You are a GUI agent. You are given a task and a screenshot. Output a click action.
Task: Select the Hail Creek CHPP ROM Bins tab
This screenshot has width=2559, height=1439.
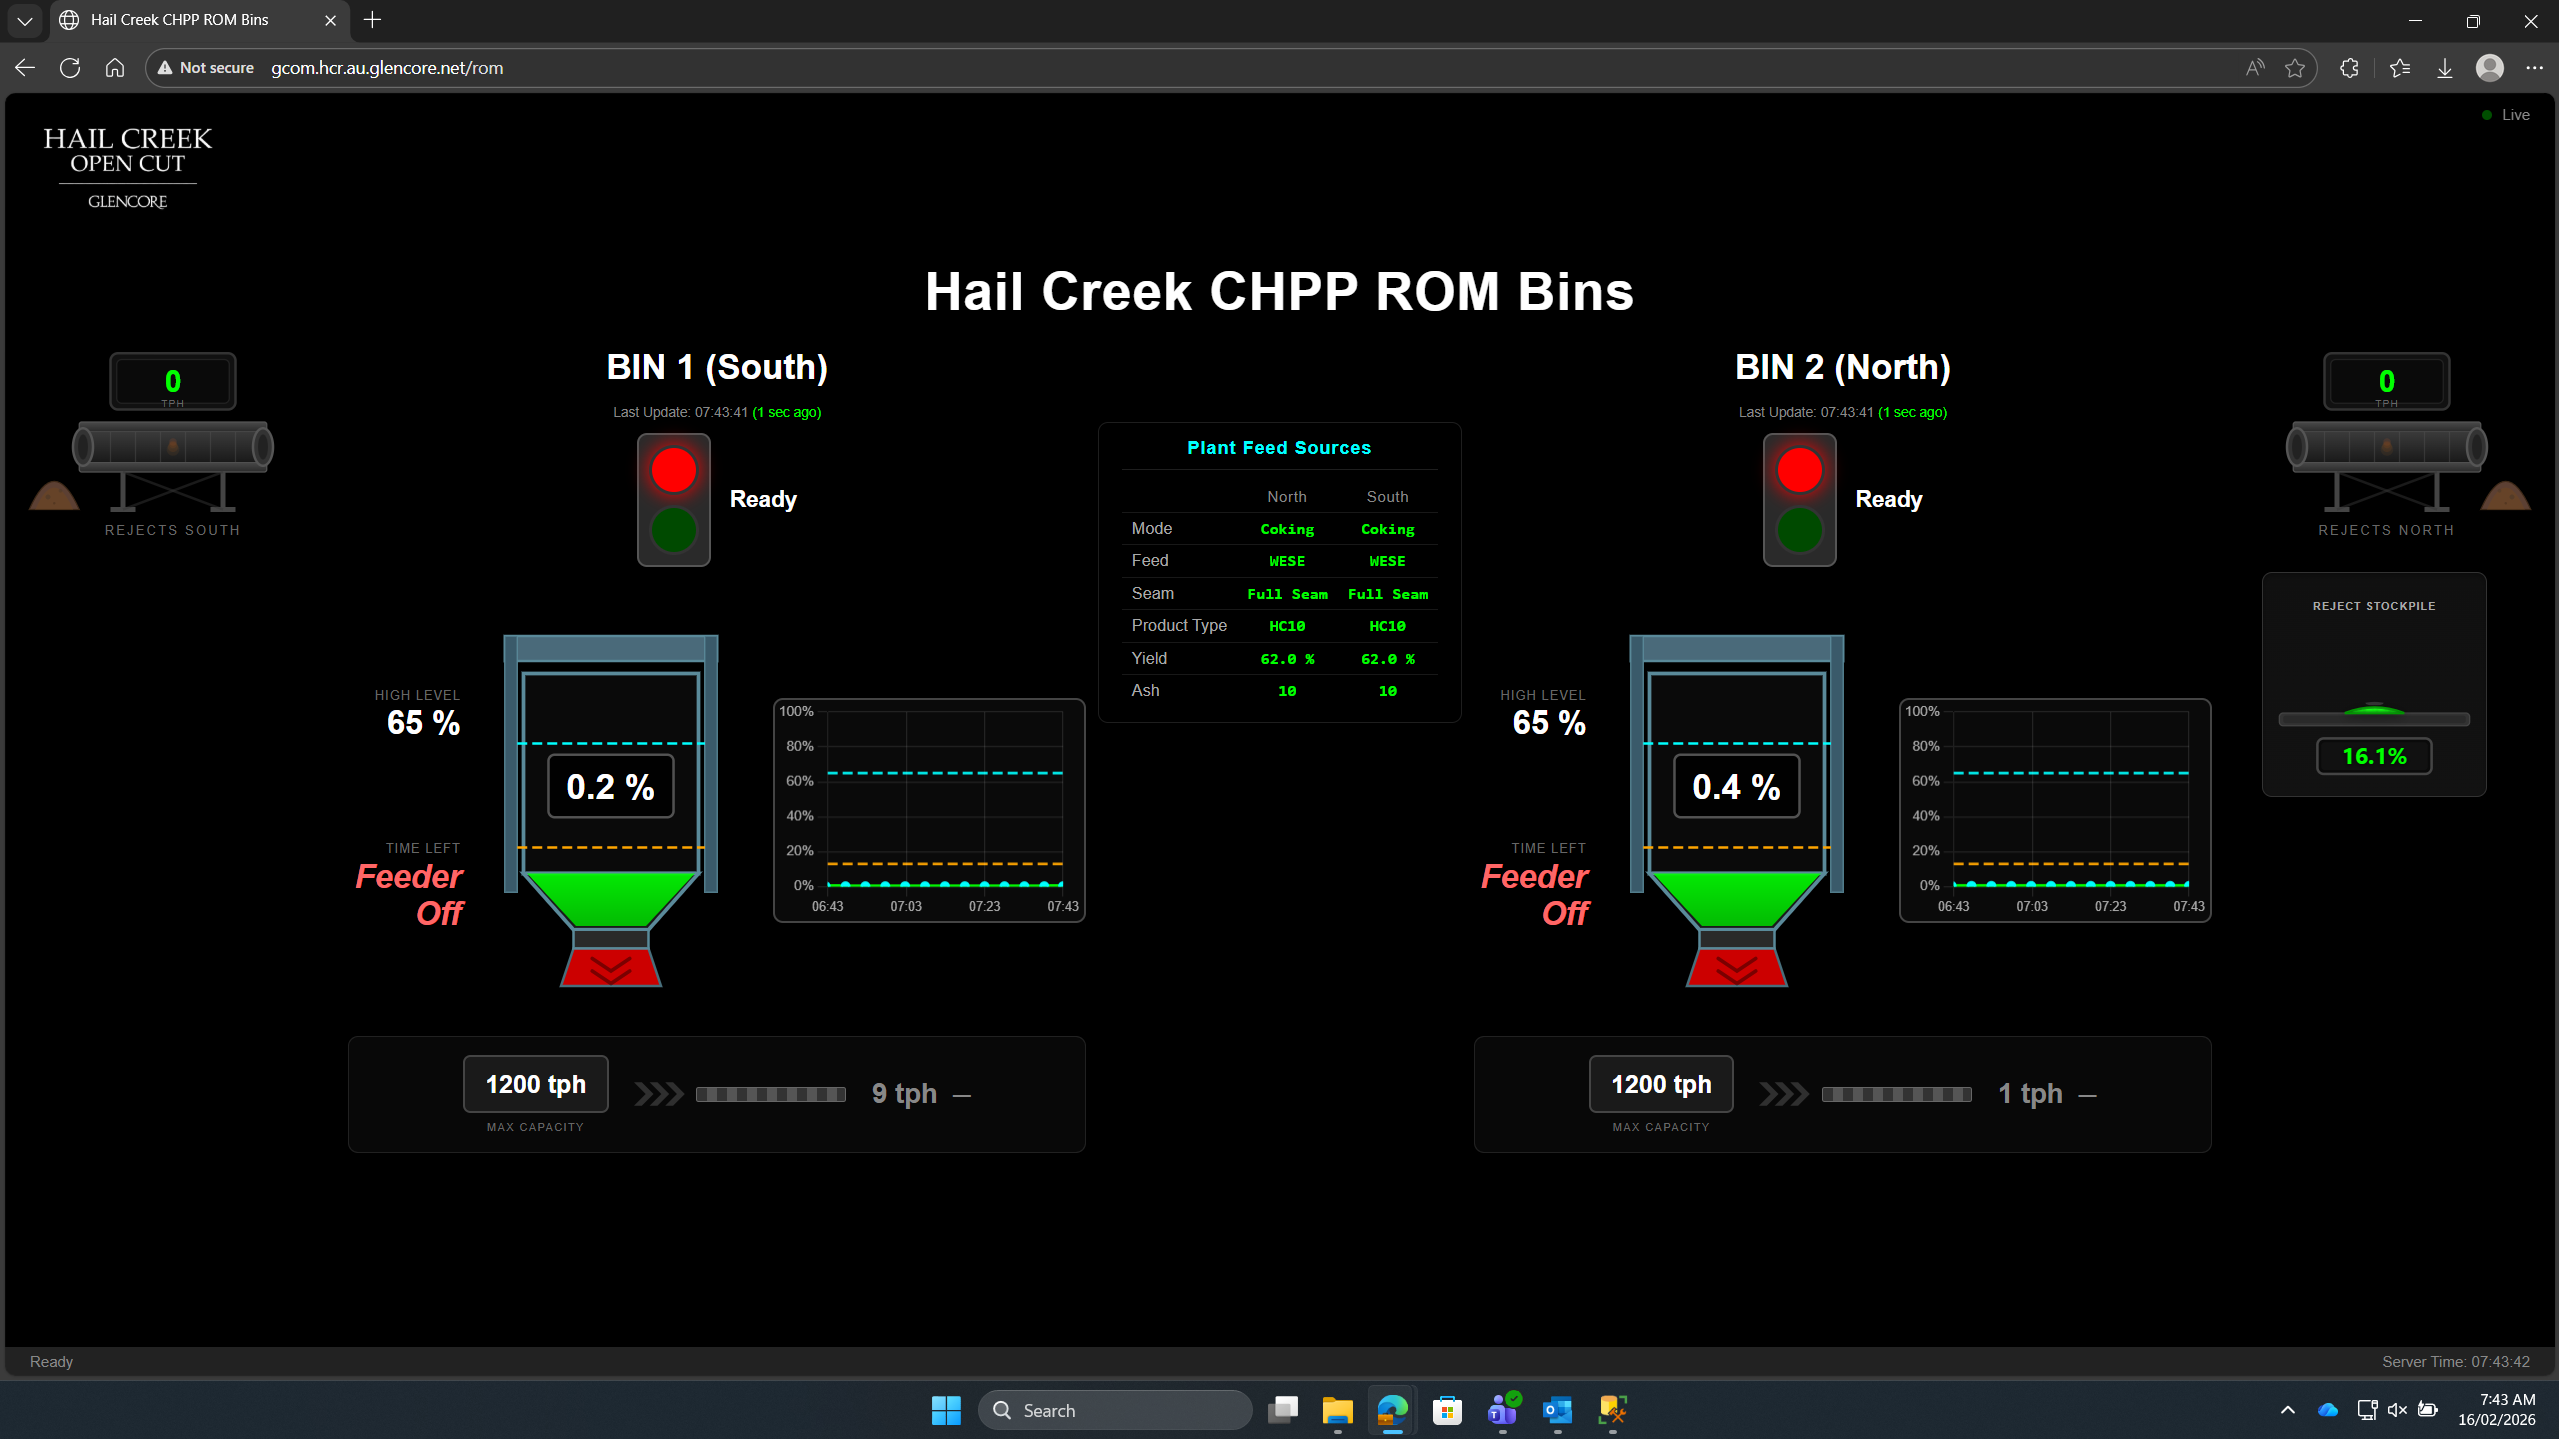180,20
